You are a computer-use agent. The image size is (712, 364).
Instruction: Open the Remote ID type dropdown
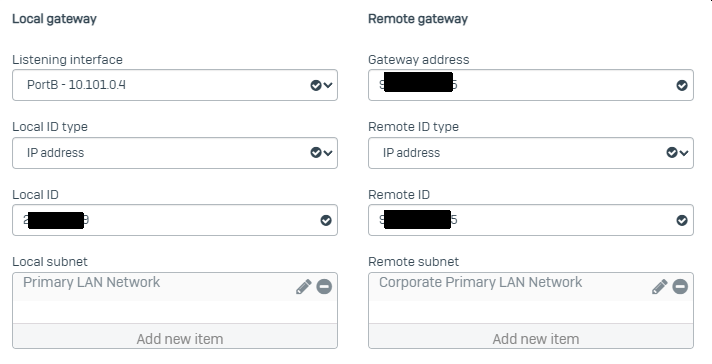tap(531, 153)
